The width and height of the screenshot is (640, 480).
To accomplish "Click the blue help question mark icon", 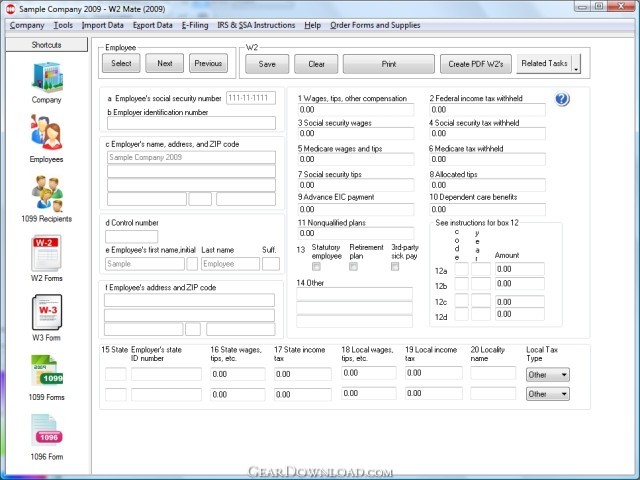I will (562, 99).
